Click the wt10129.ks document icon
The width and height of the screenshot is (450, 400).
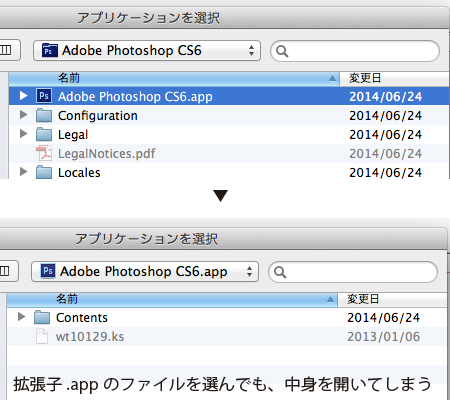[42, 336]
